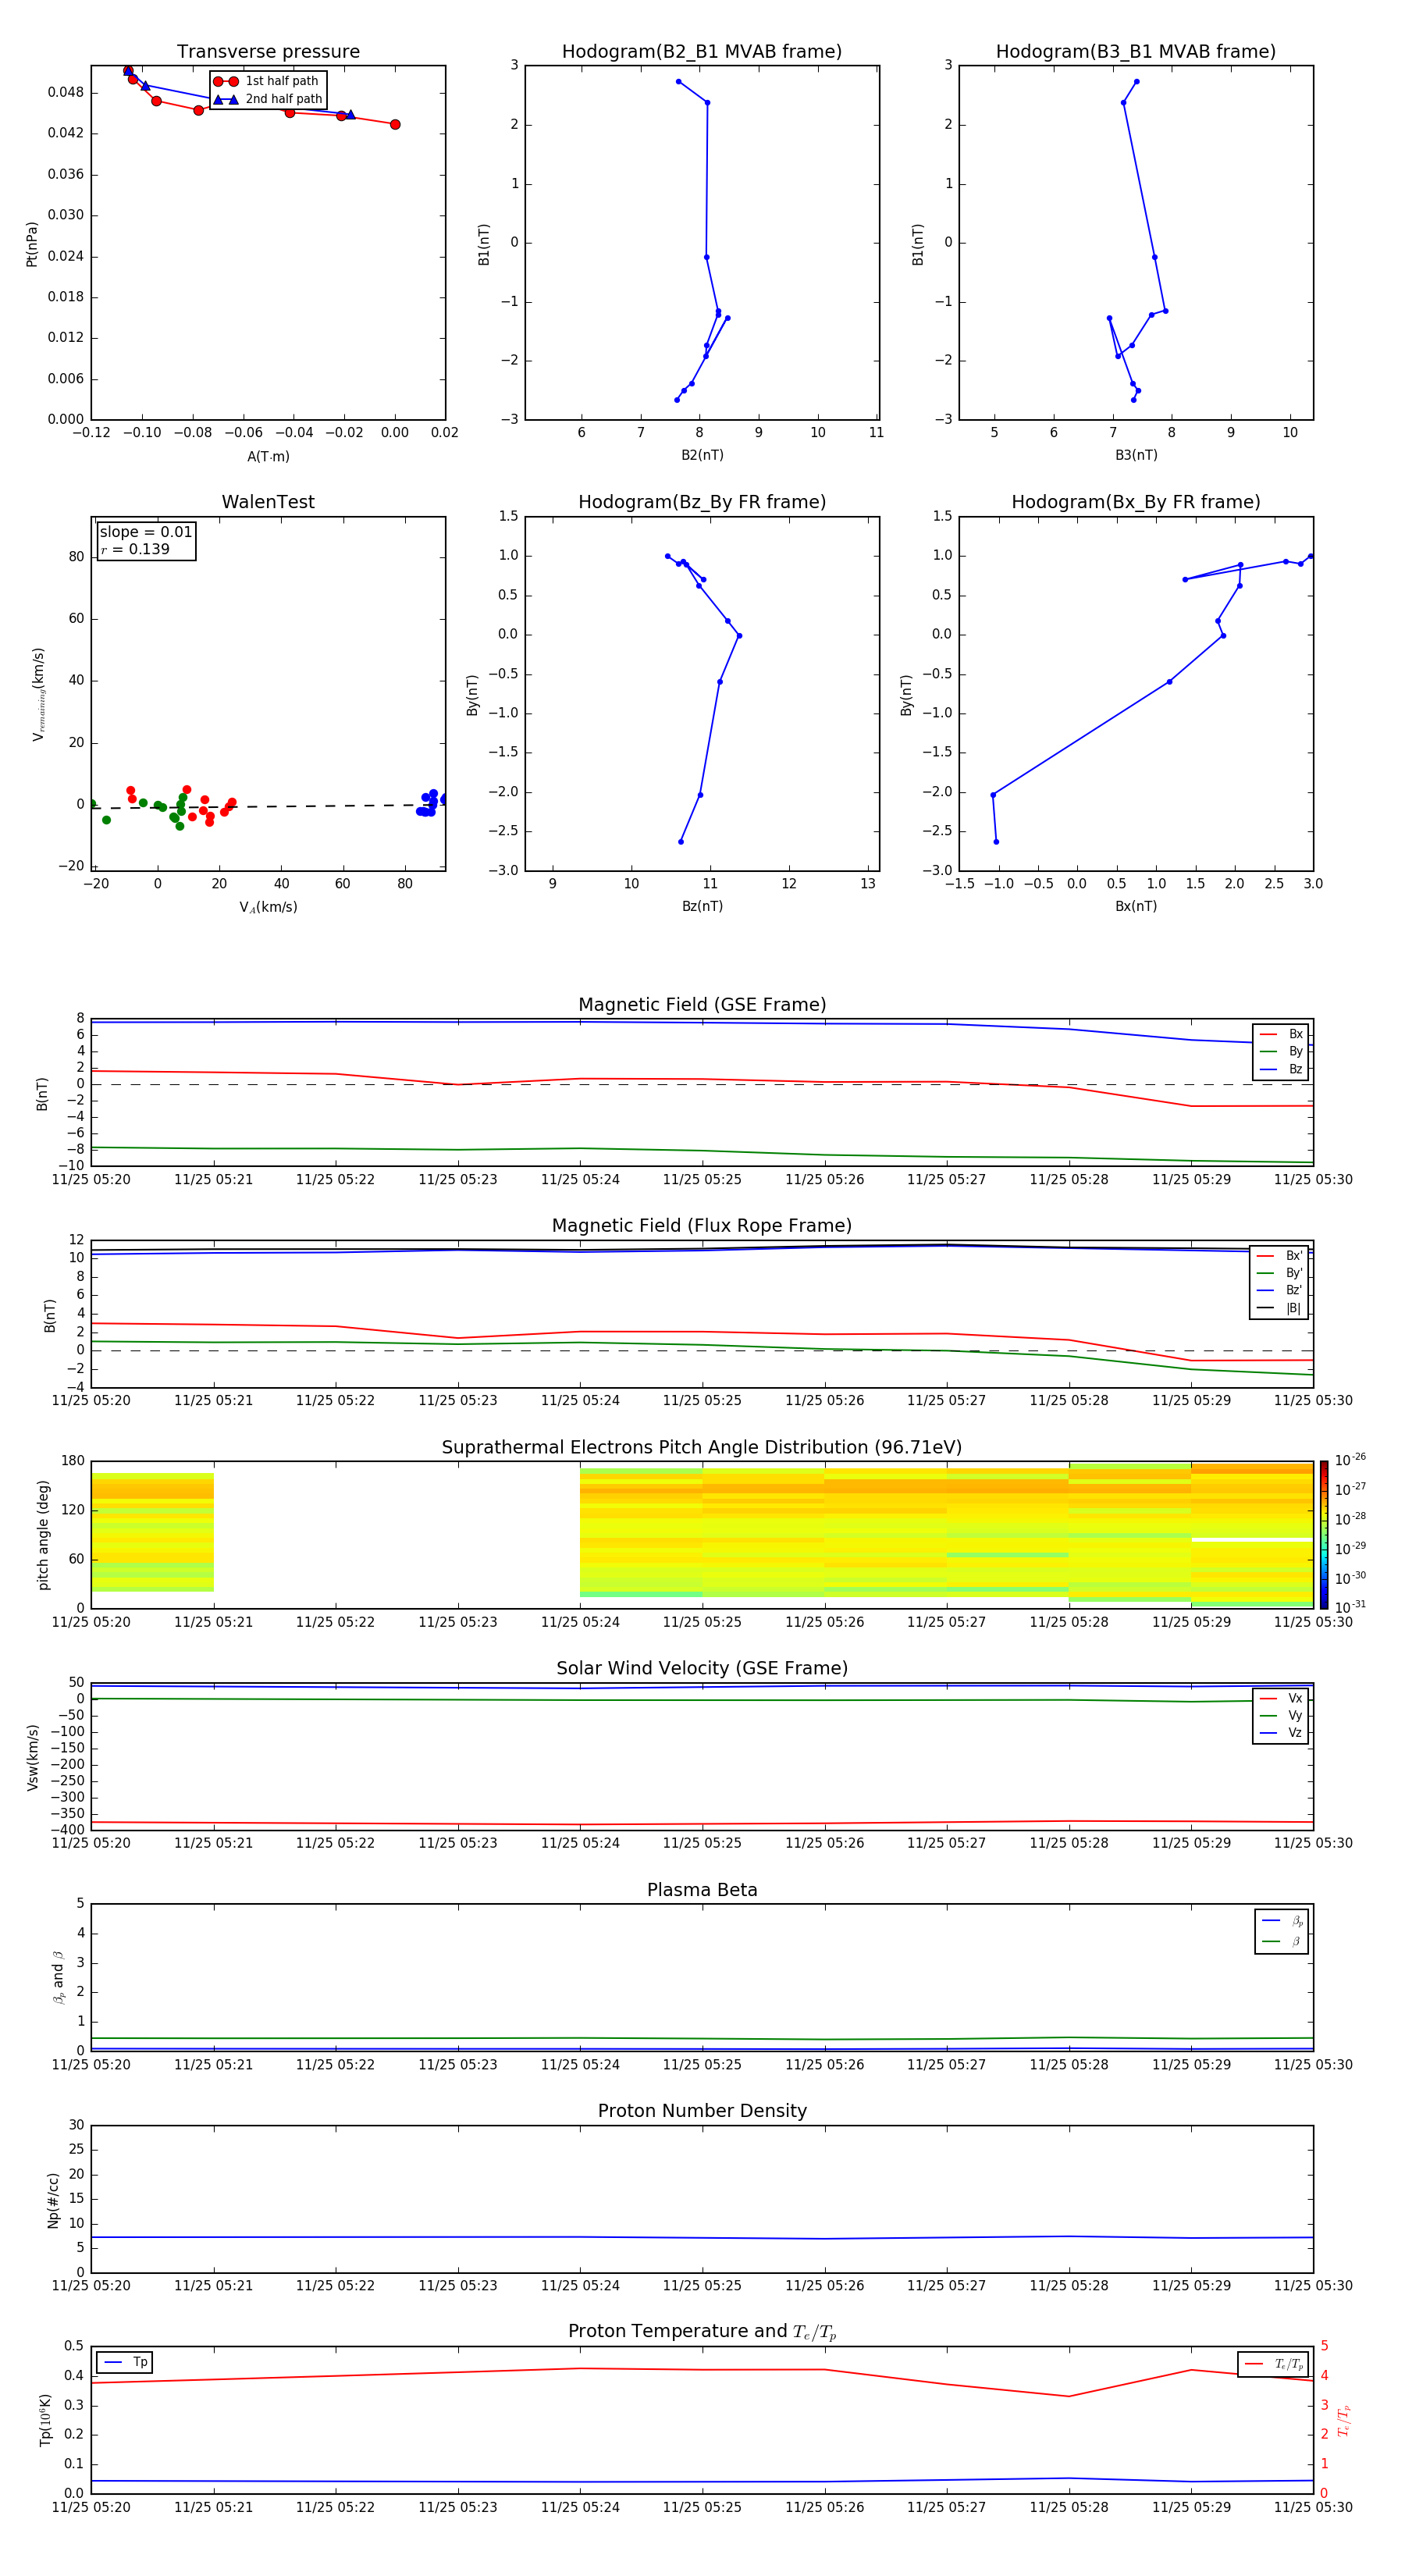
Task: Click the 'V_A(km/s)' x-axis label
Action: coord(268,907)
